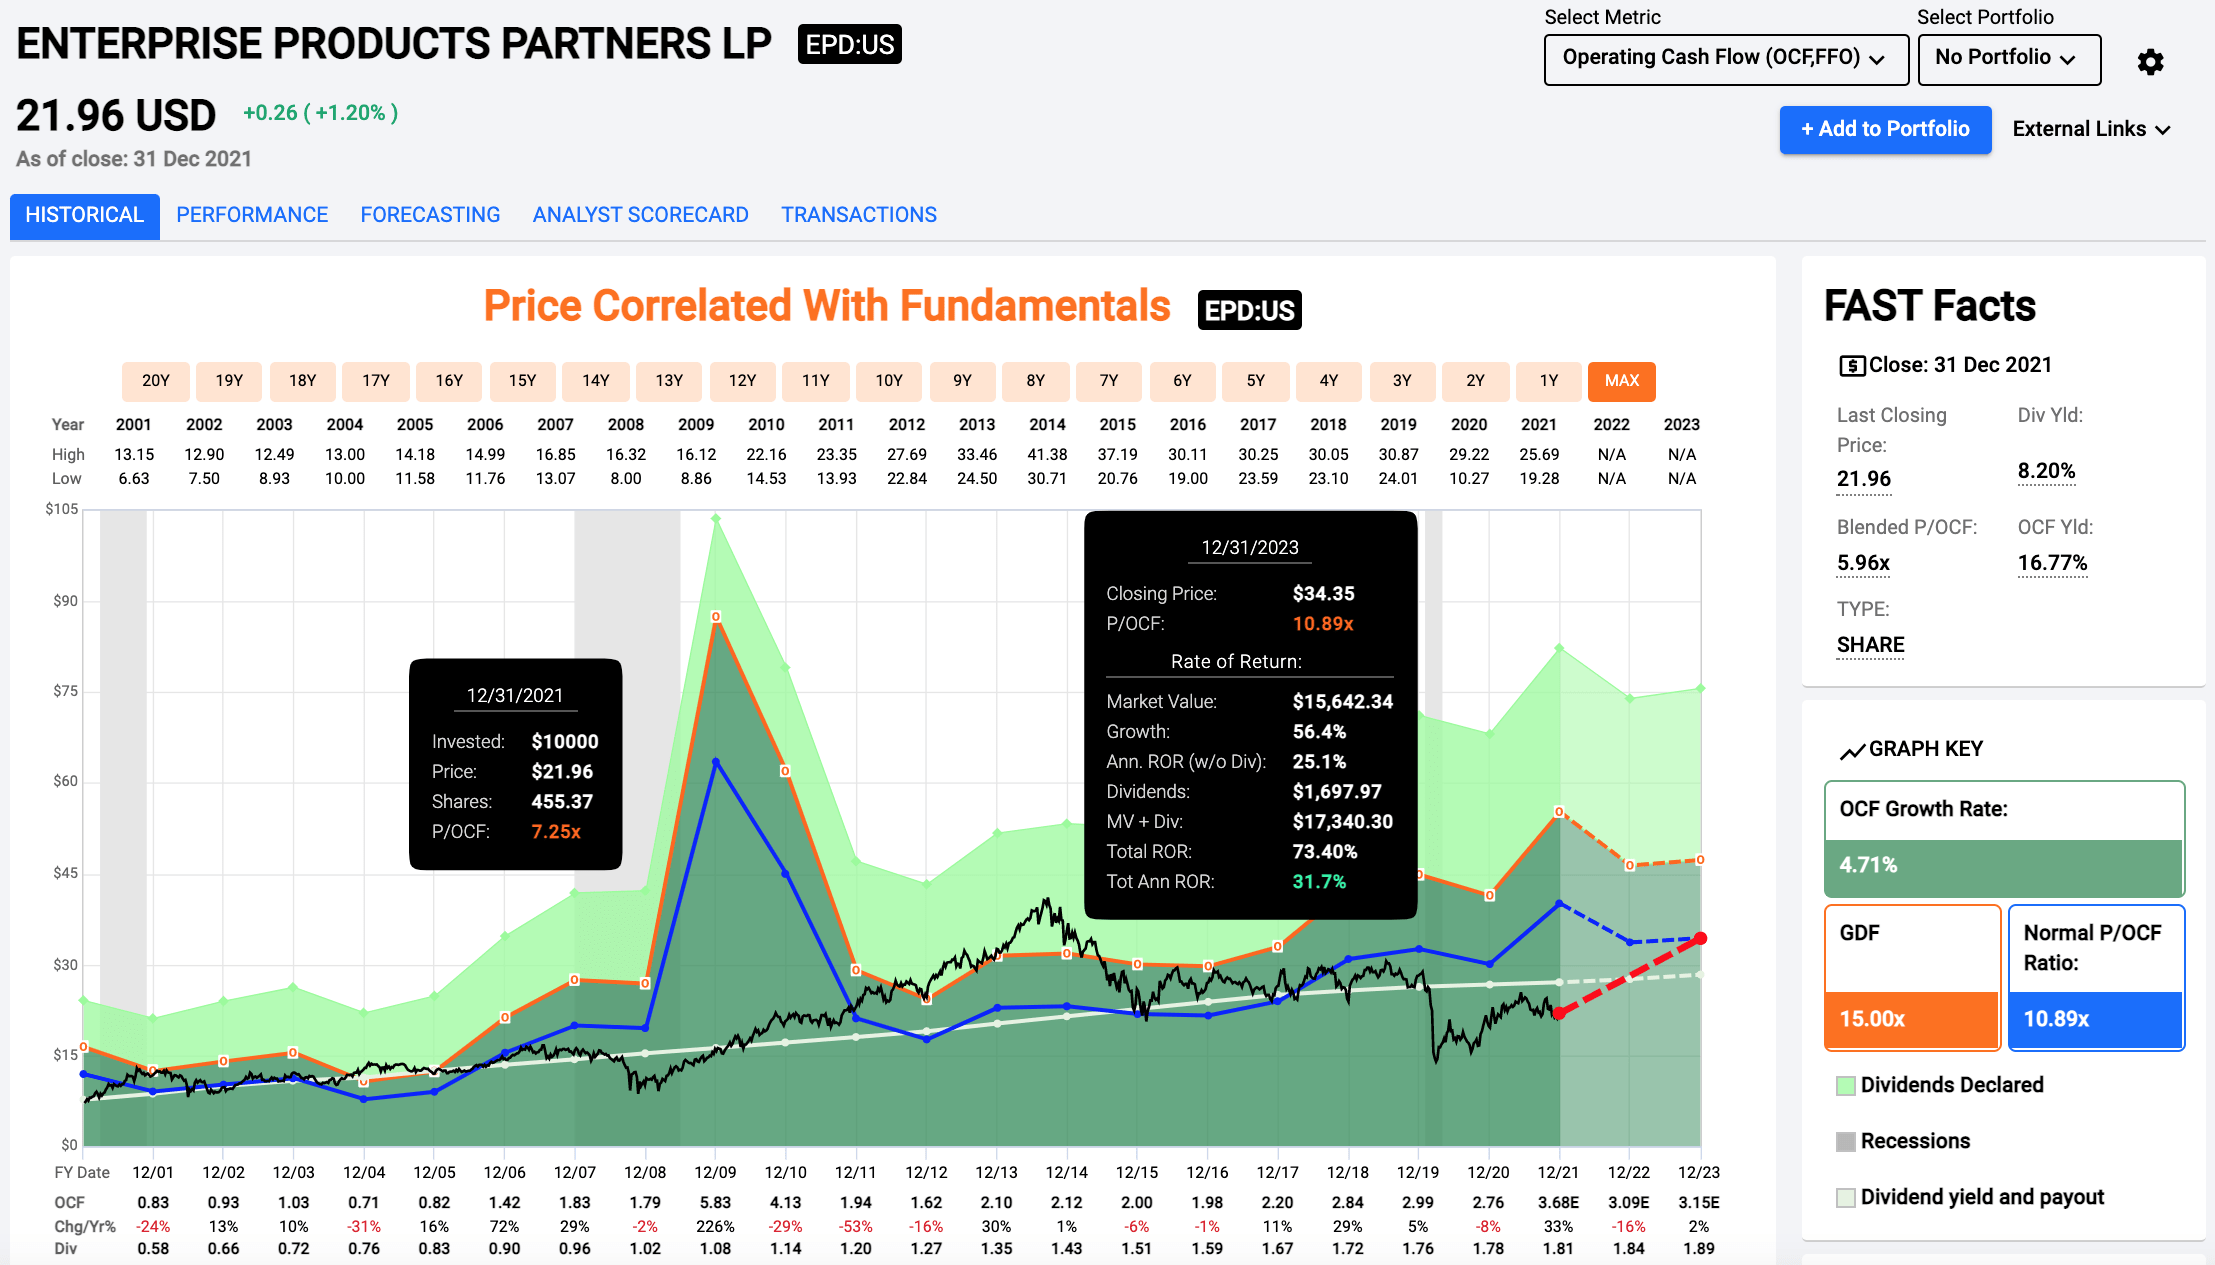The image size is (2215, 1265).
Task: Select the 10Y time range
Action: click(889, 381)
